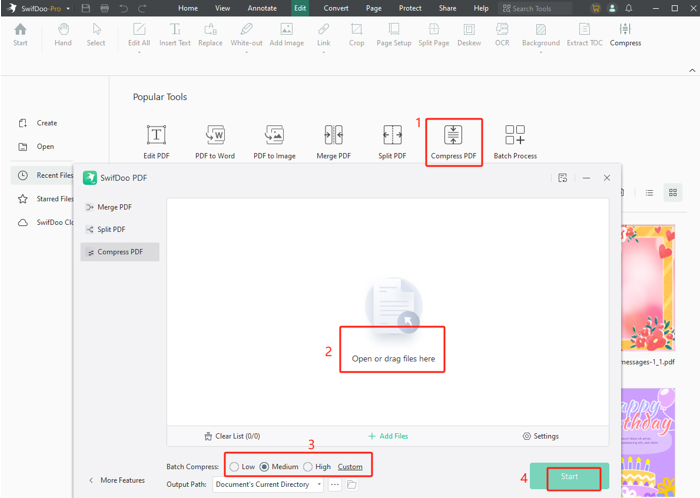700x498 pixels.
Task: Click the Add Image tool
Action: click(x=287, y=35)
